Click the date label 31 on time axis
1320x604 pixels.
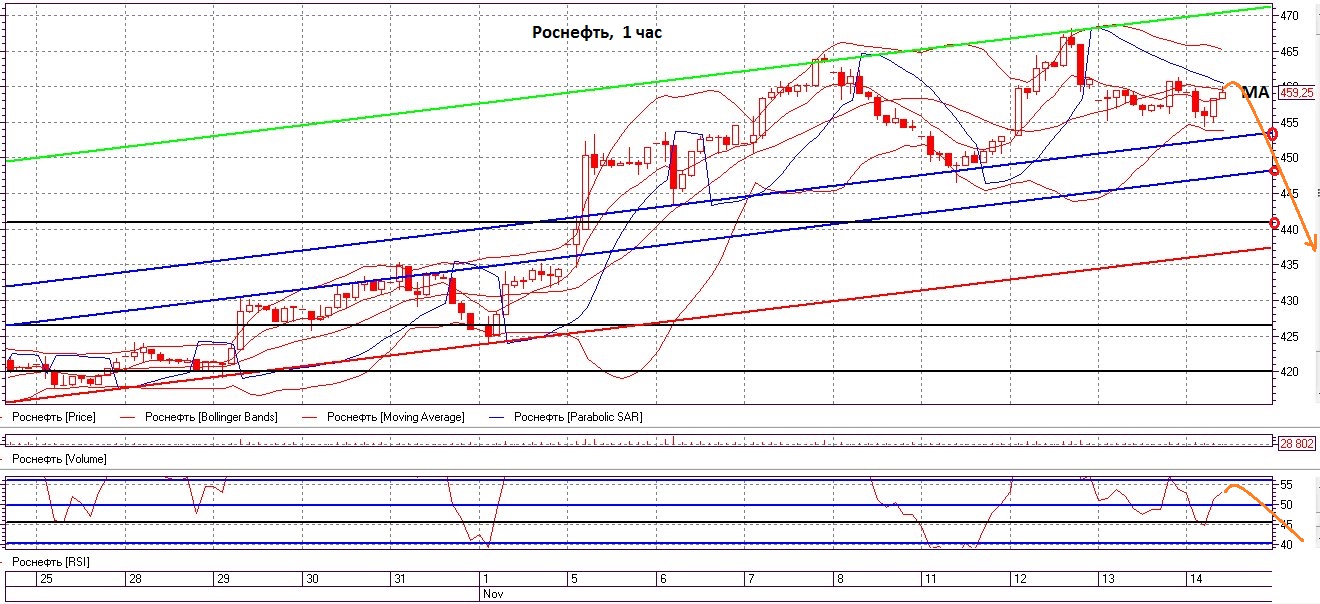pos(400,579)
